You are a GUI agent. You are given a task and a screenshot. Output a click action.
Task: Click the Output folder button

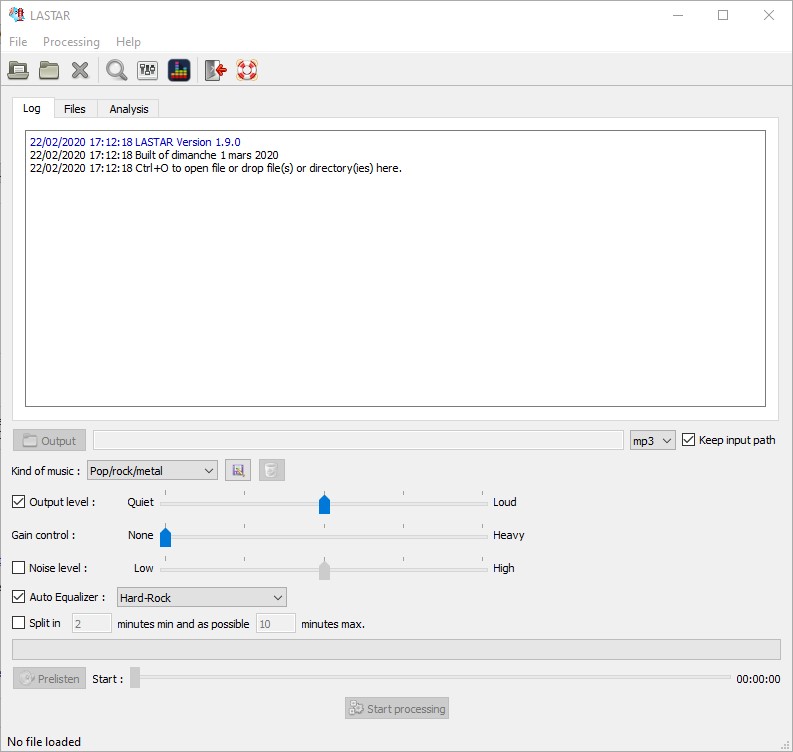(50, 440)
